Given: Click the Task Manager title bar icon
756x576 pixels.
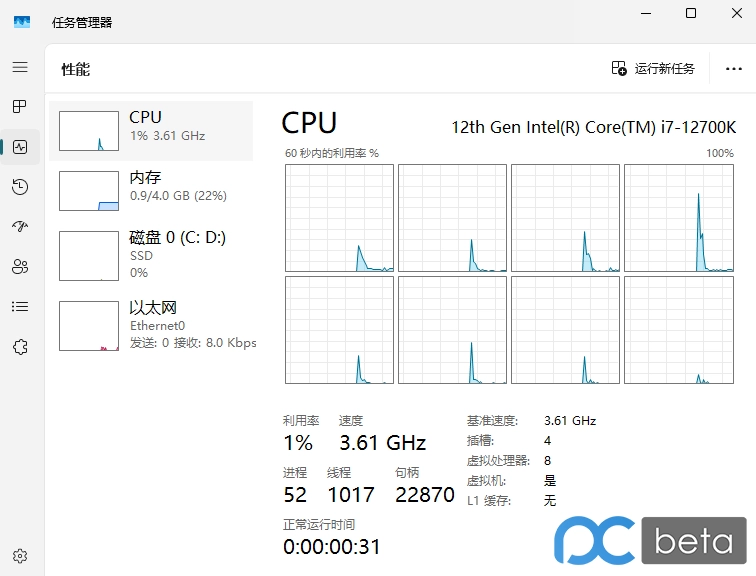Looking at the screenshot, I should coord(22,22).
